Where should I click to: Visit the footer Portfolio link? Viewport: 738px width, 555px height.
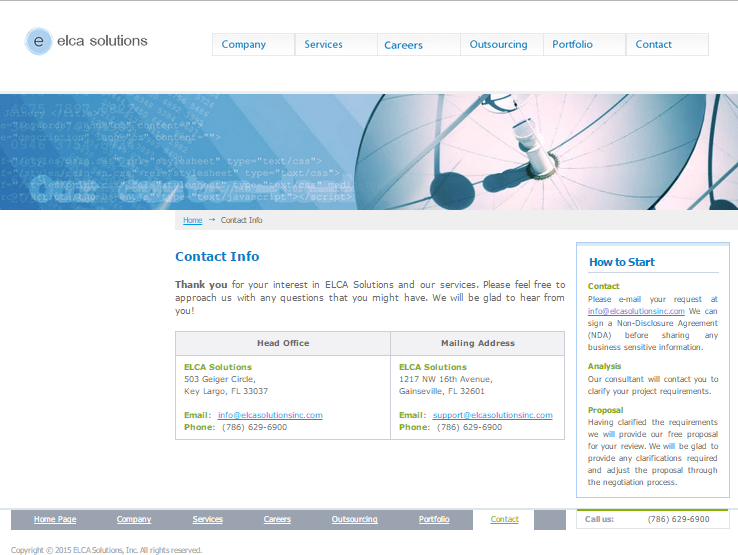click(x=434, y=519)
